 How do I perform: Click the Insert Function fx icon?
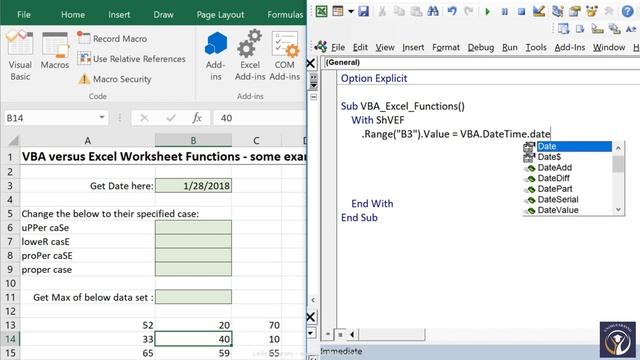197,118
